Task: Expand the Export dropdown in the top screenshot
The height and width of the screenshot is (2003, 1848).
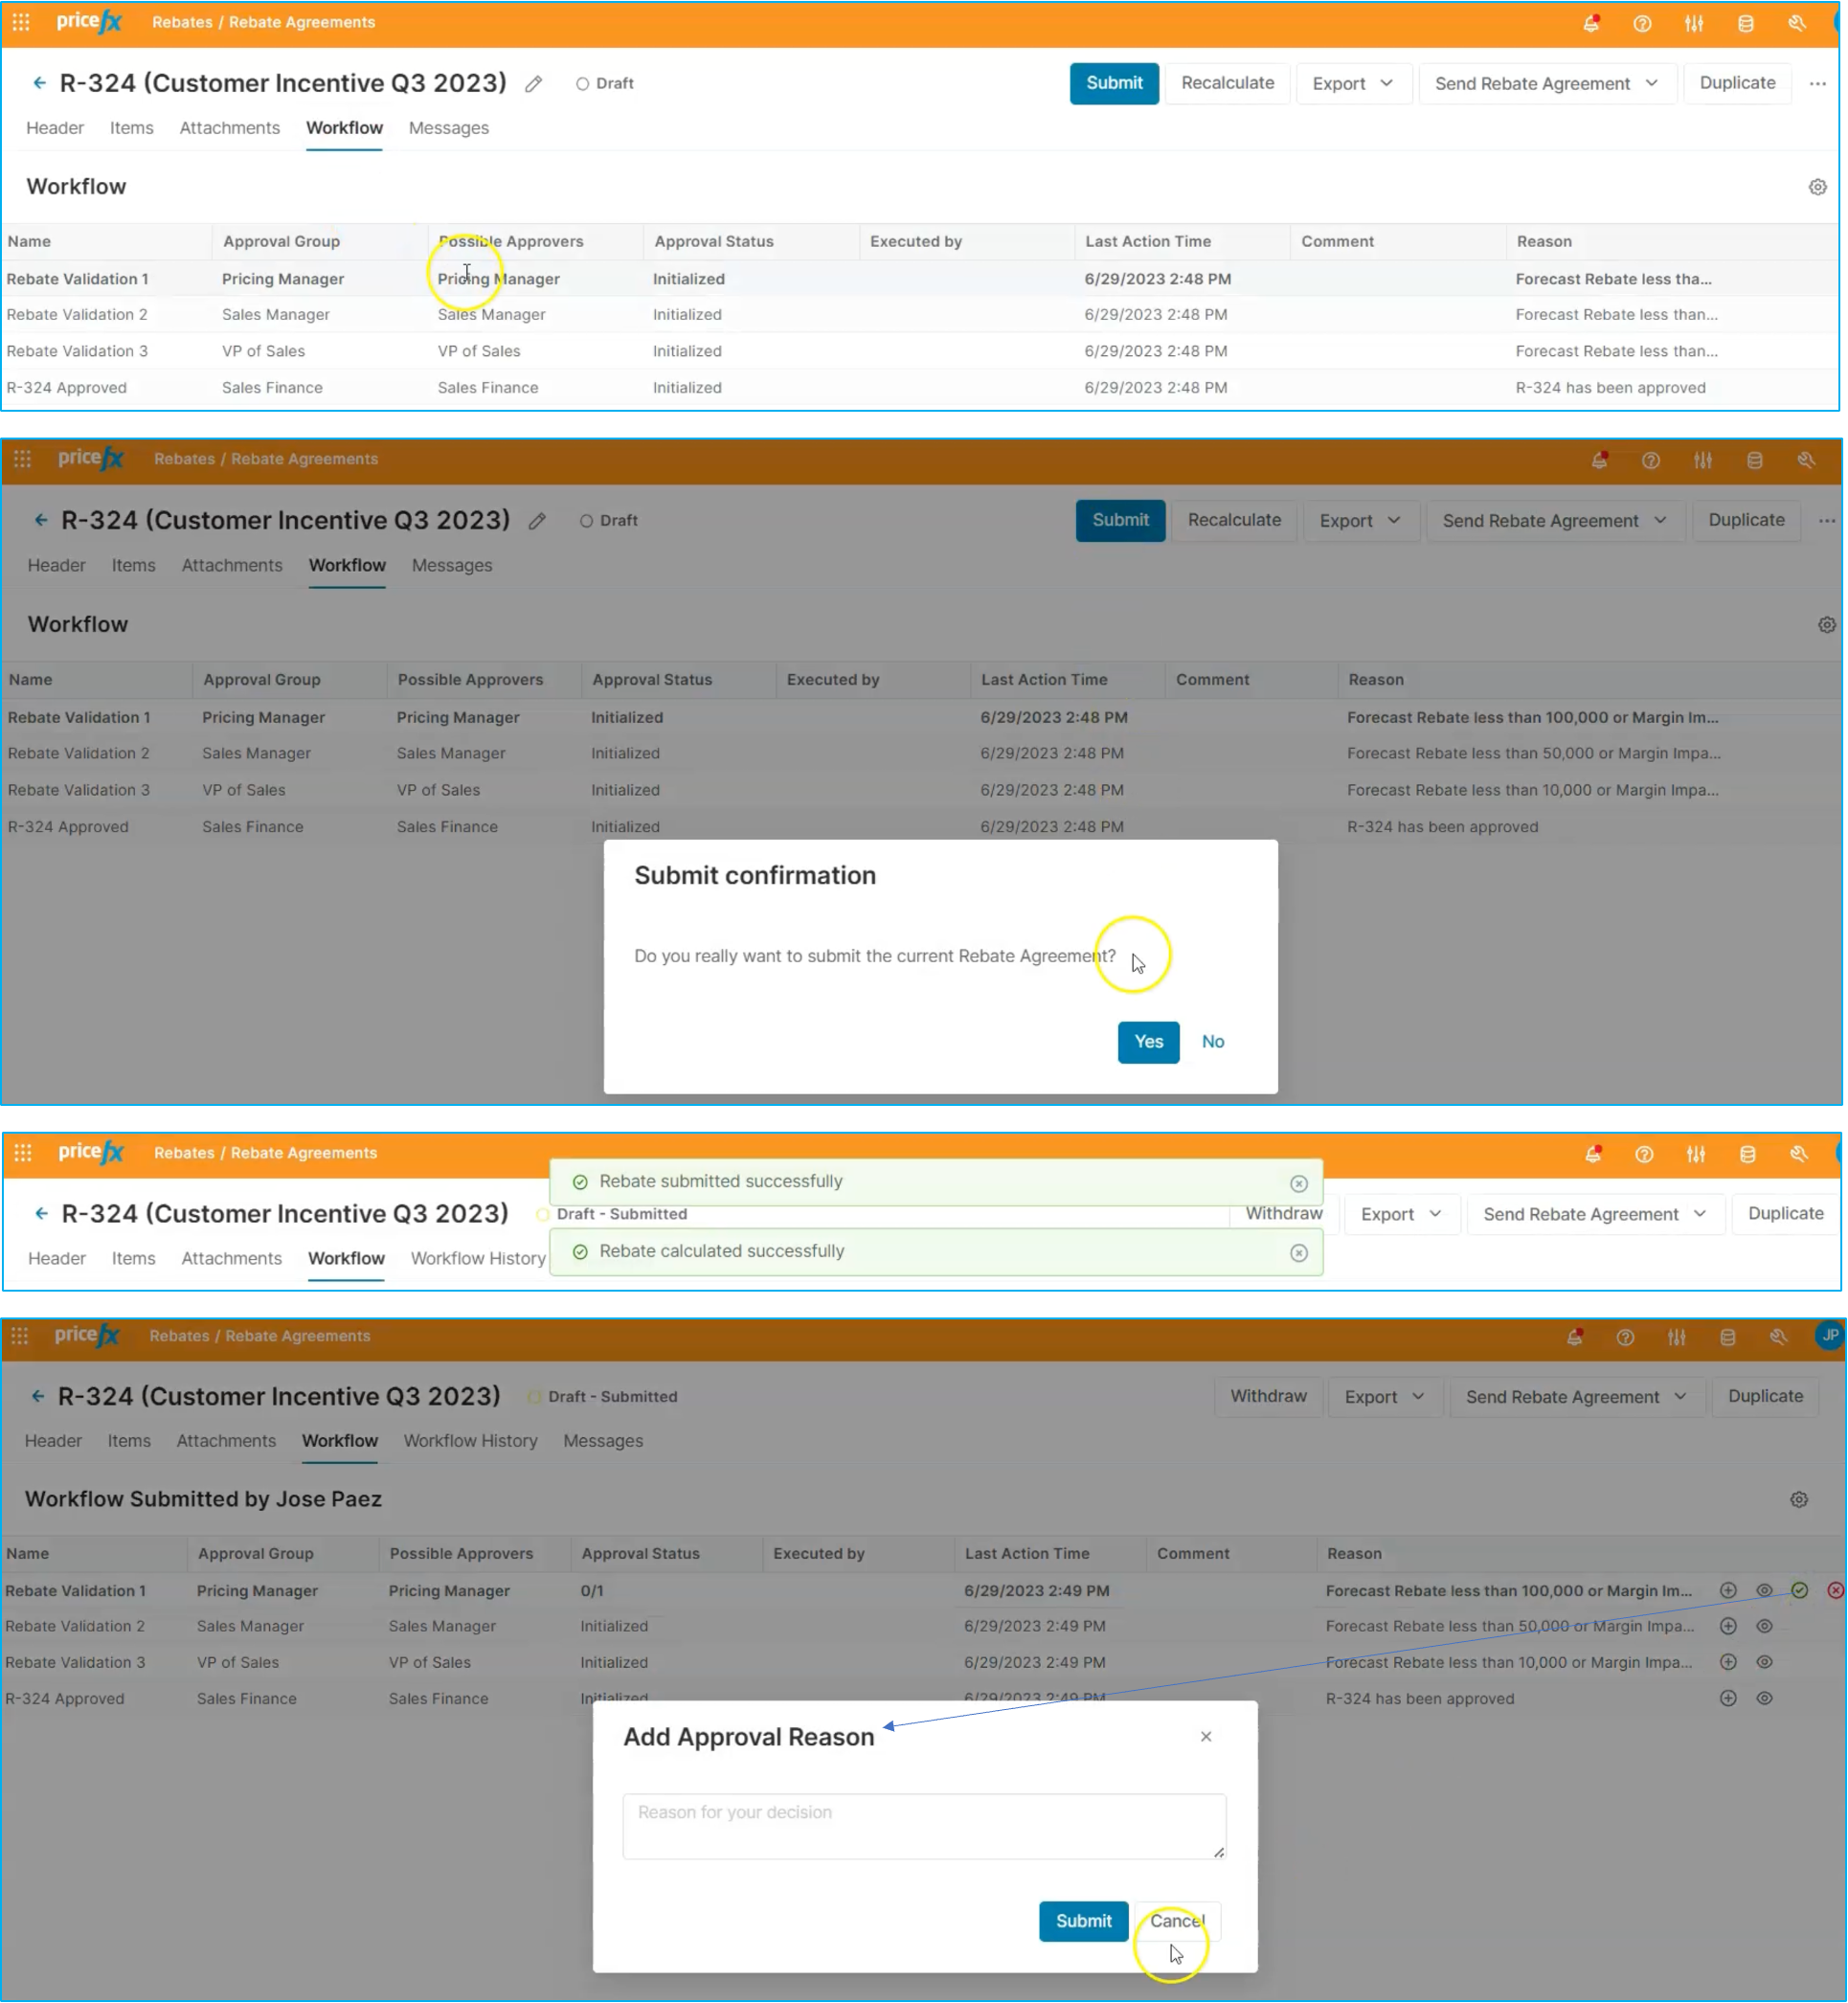Action: click(1353, 84)
